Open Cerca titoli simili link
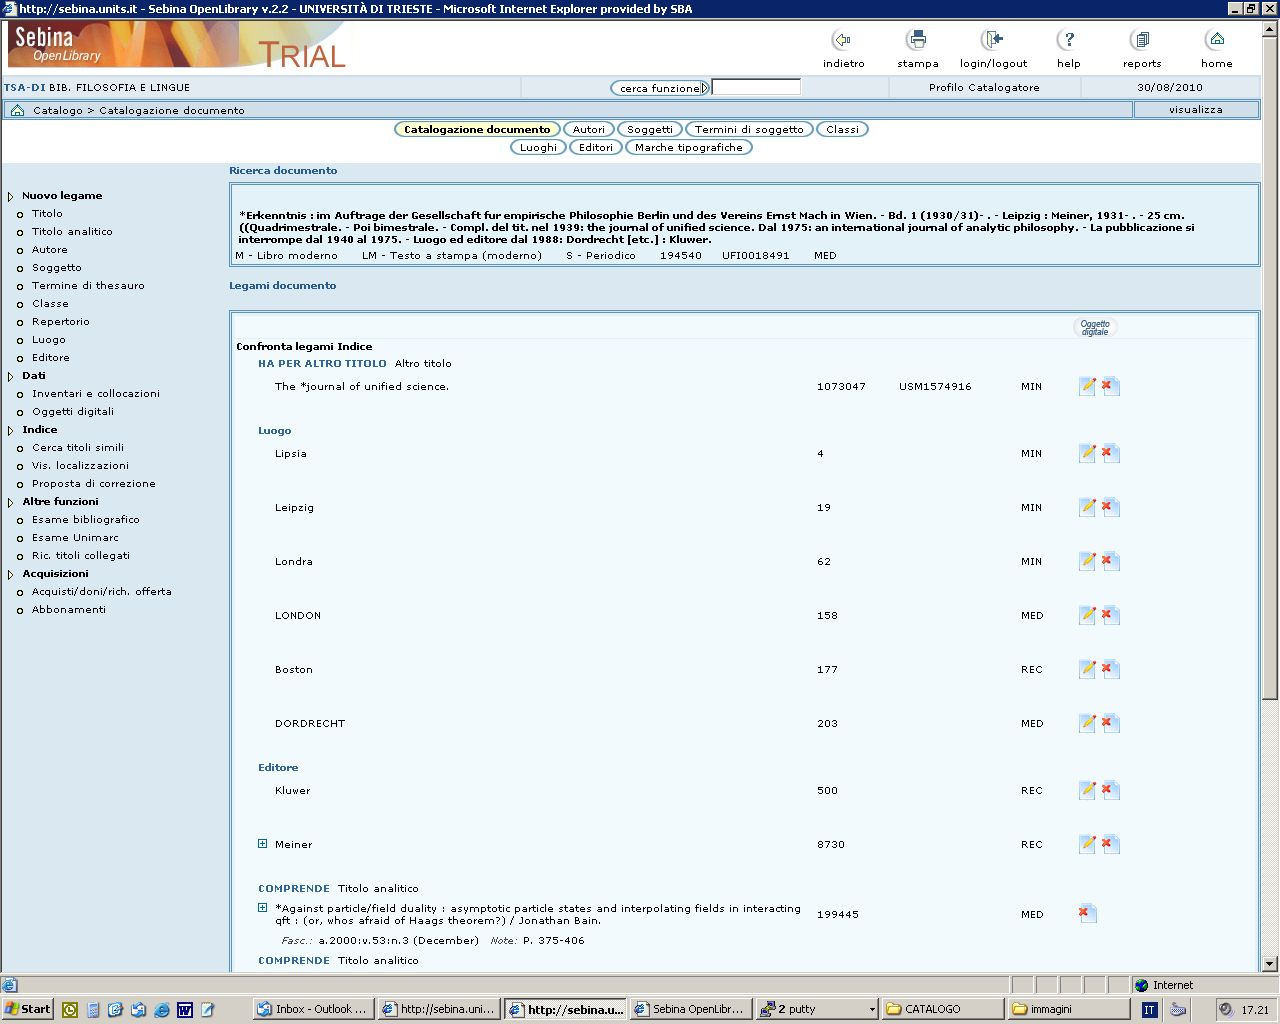This screenshot has width=1280, height=1024. 78,447
